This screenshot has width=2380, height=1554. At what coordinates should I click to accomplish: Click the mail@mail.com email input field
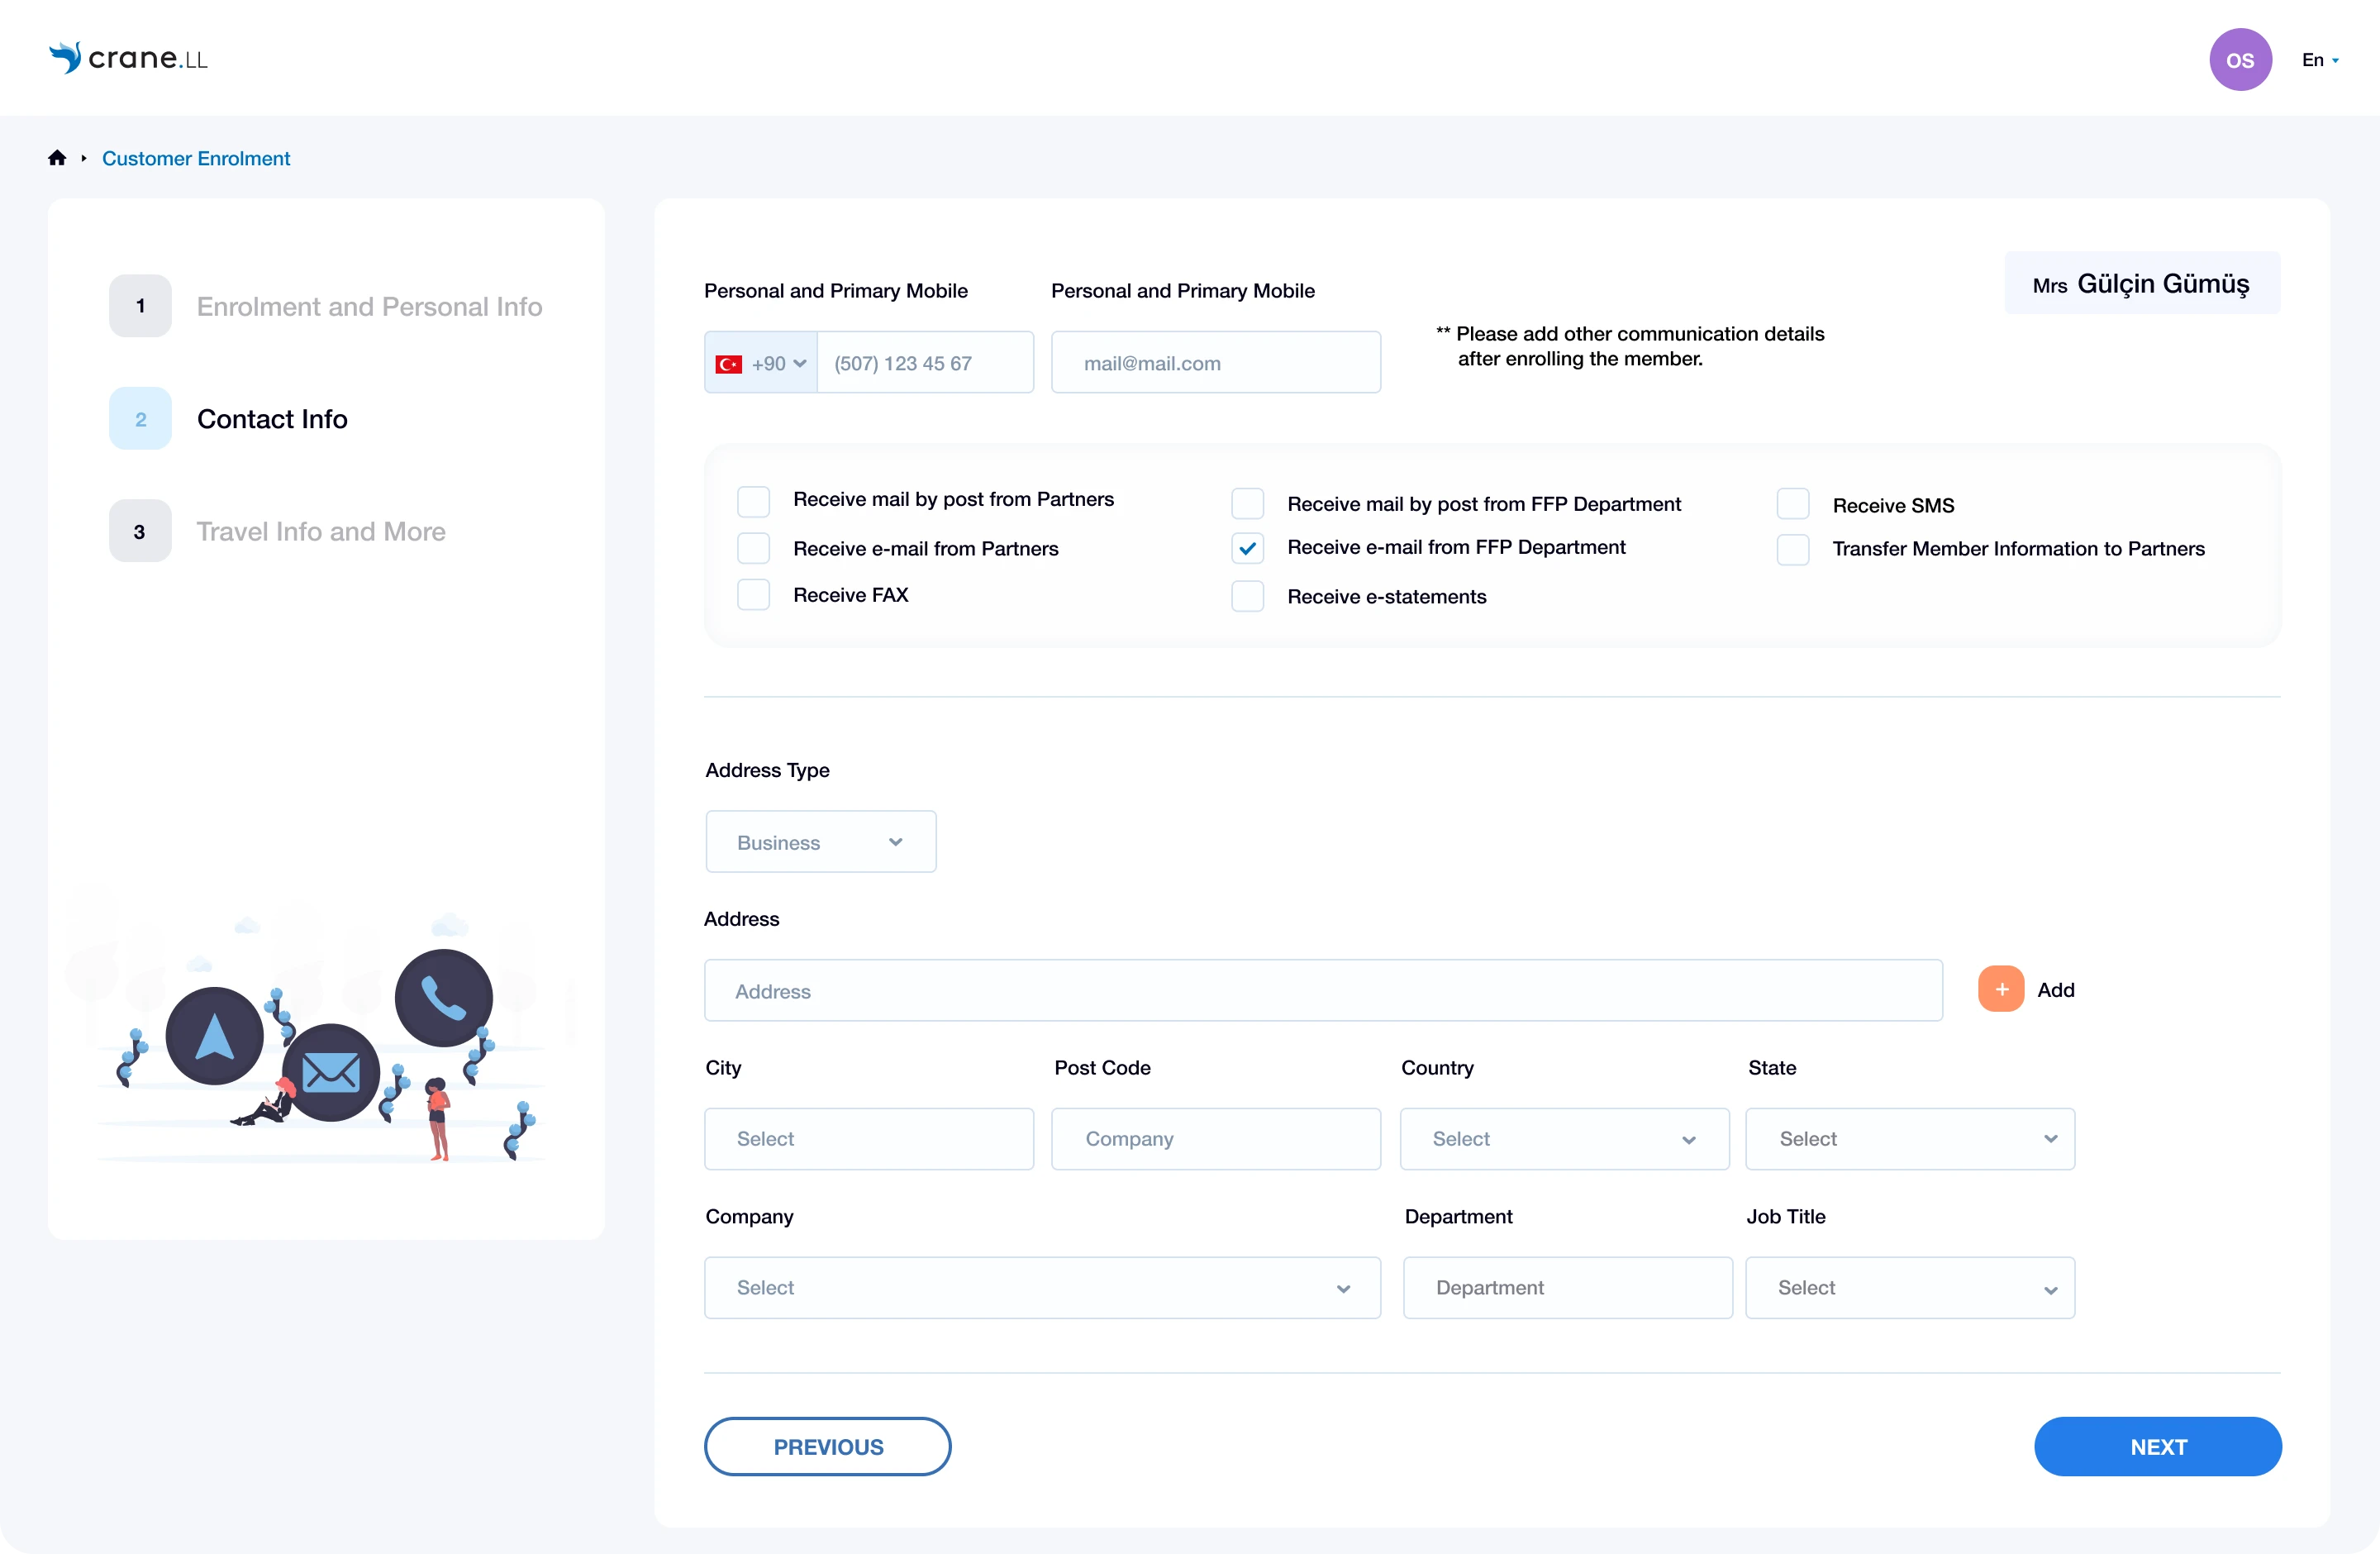click(1215, 363)
